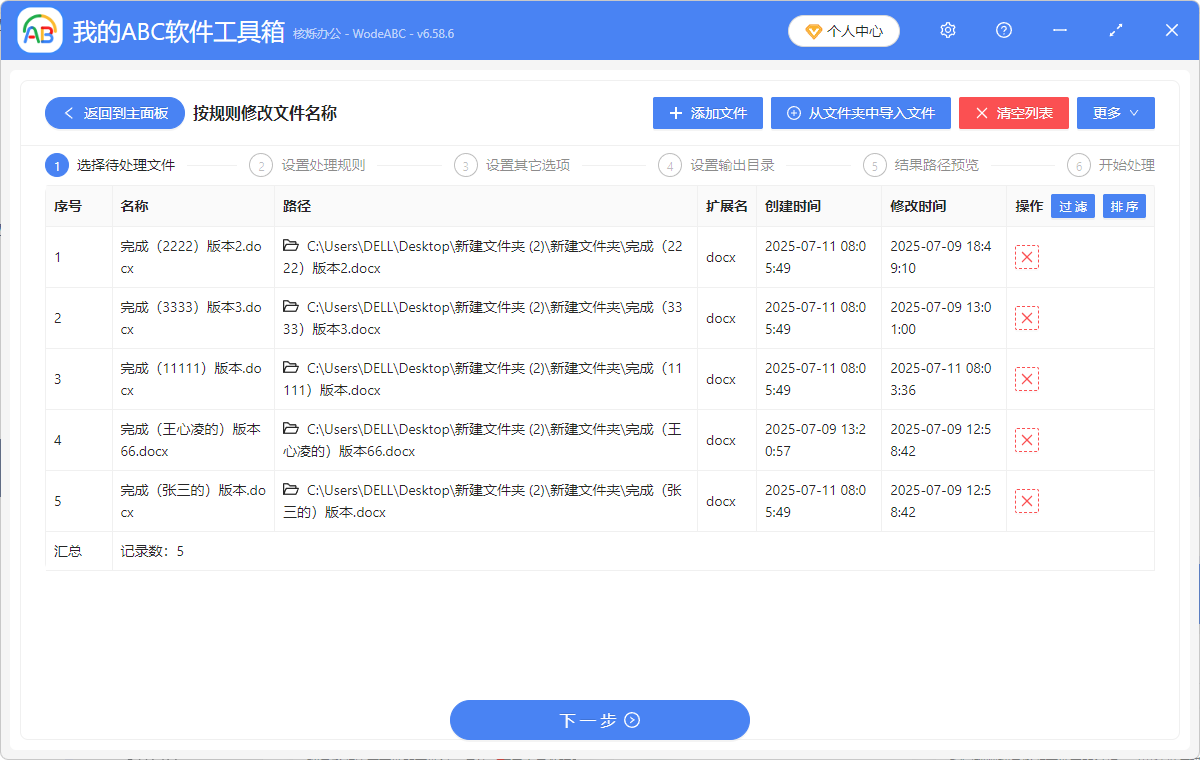The image size is (1200, 760).
Task: Click the WodeABC app logo icon
Action: coord(38,30)
